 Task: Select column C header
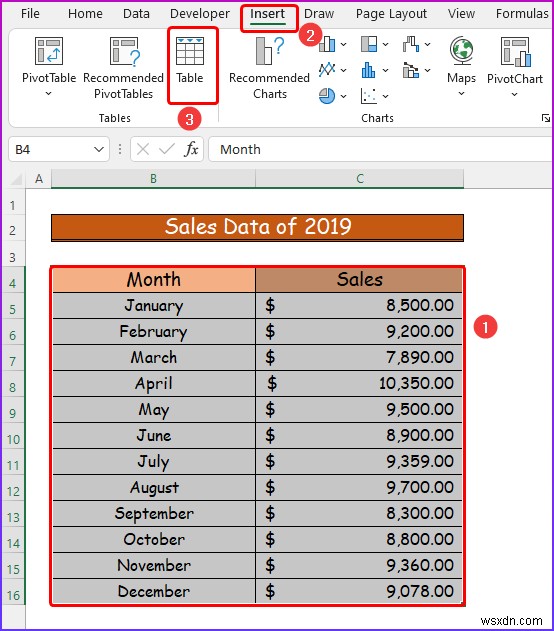point(360,179)
